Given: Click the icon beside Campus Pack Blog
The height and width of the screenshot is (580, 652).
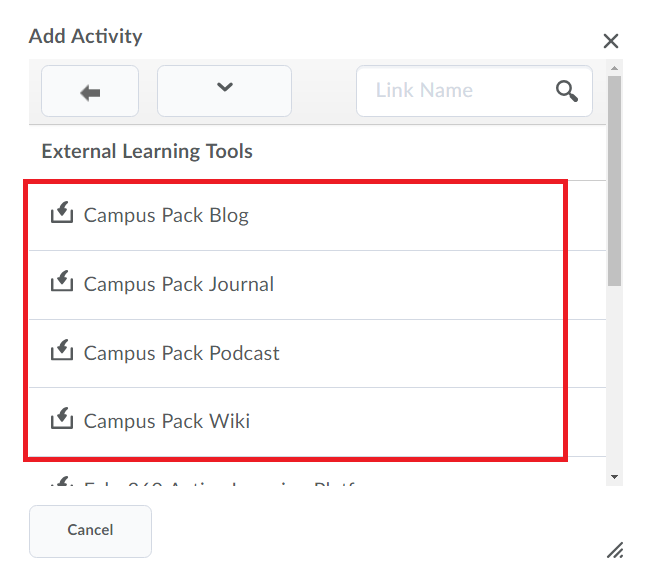Looking at the screenshot, I should point(62,212).
